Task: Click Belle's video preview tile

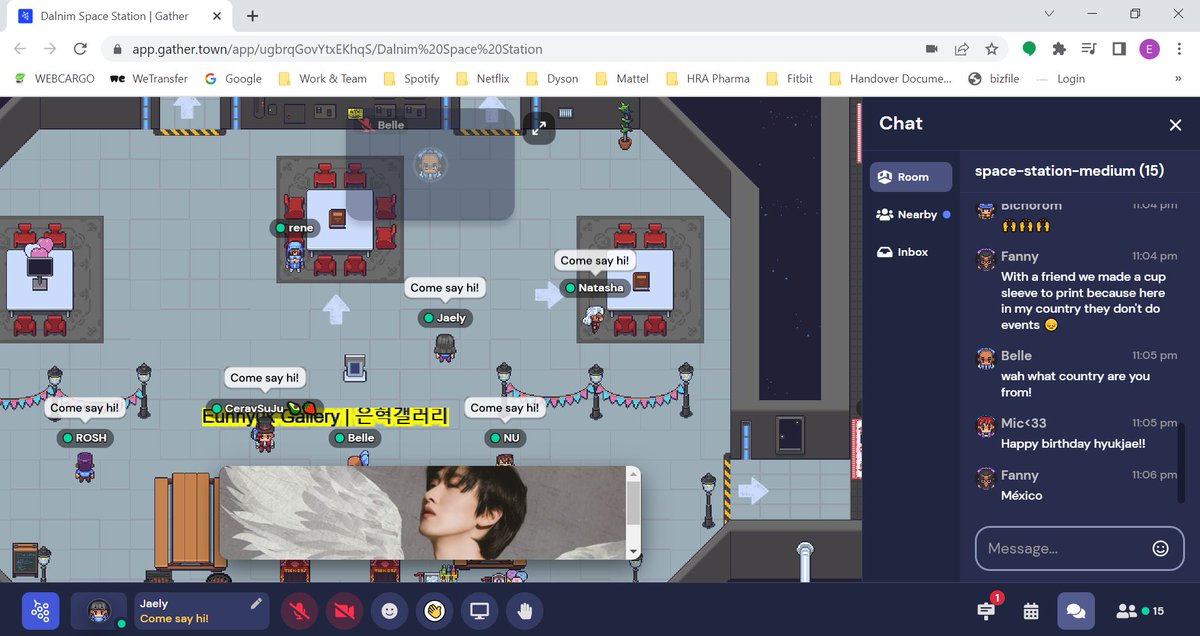Action: coord(430,165)
